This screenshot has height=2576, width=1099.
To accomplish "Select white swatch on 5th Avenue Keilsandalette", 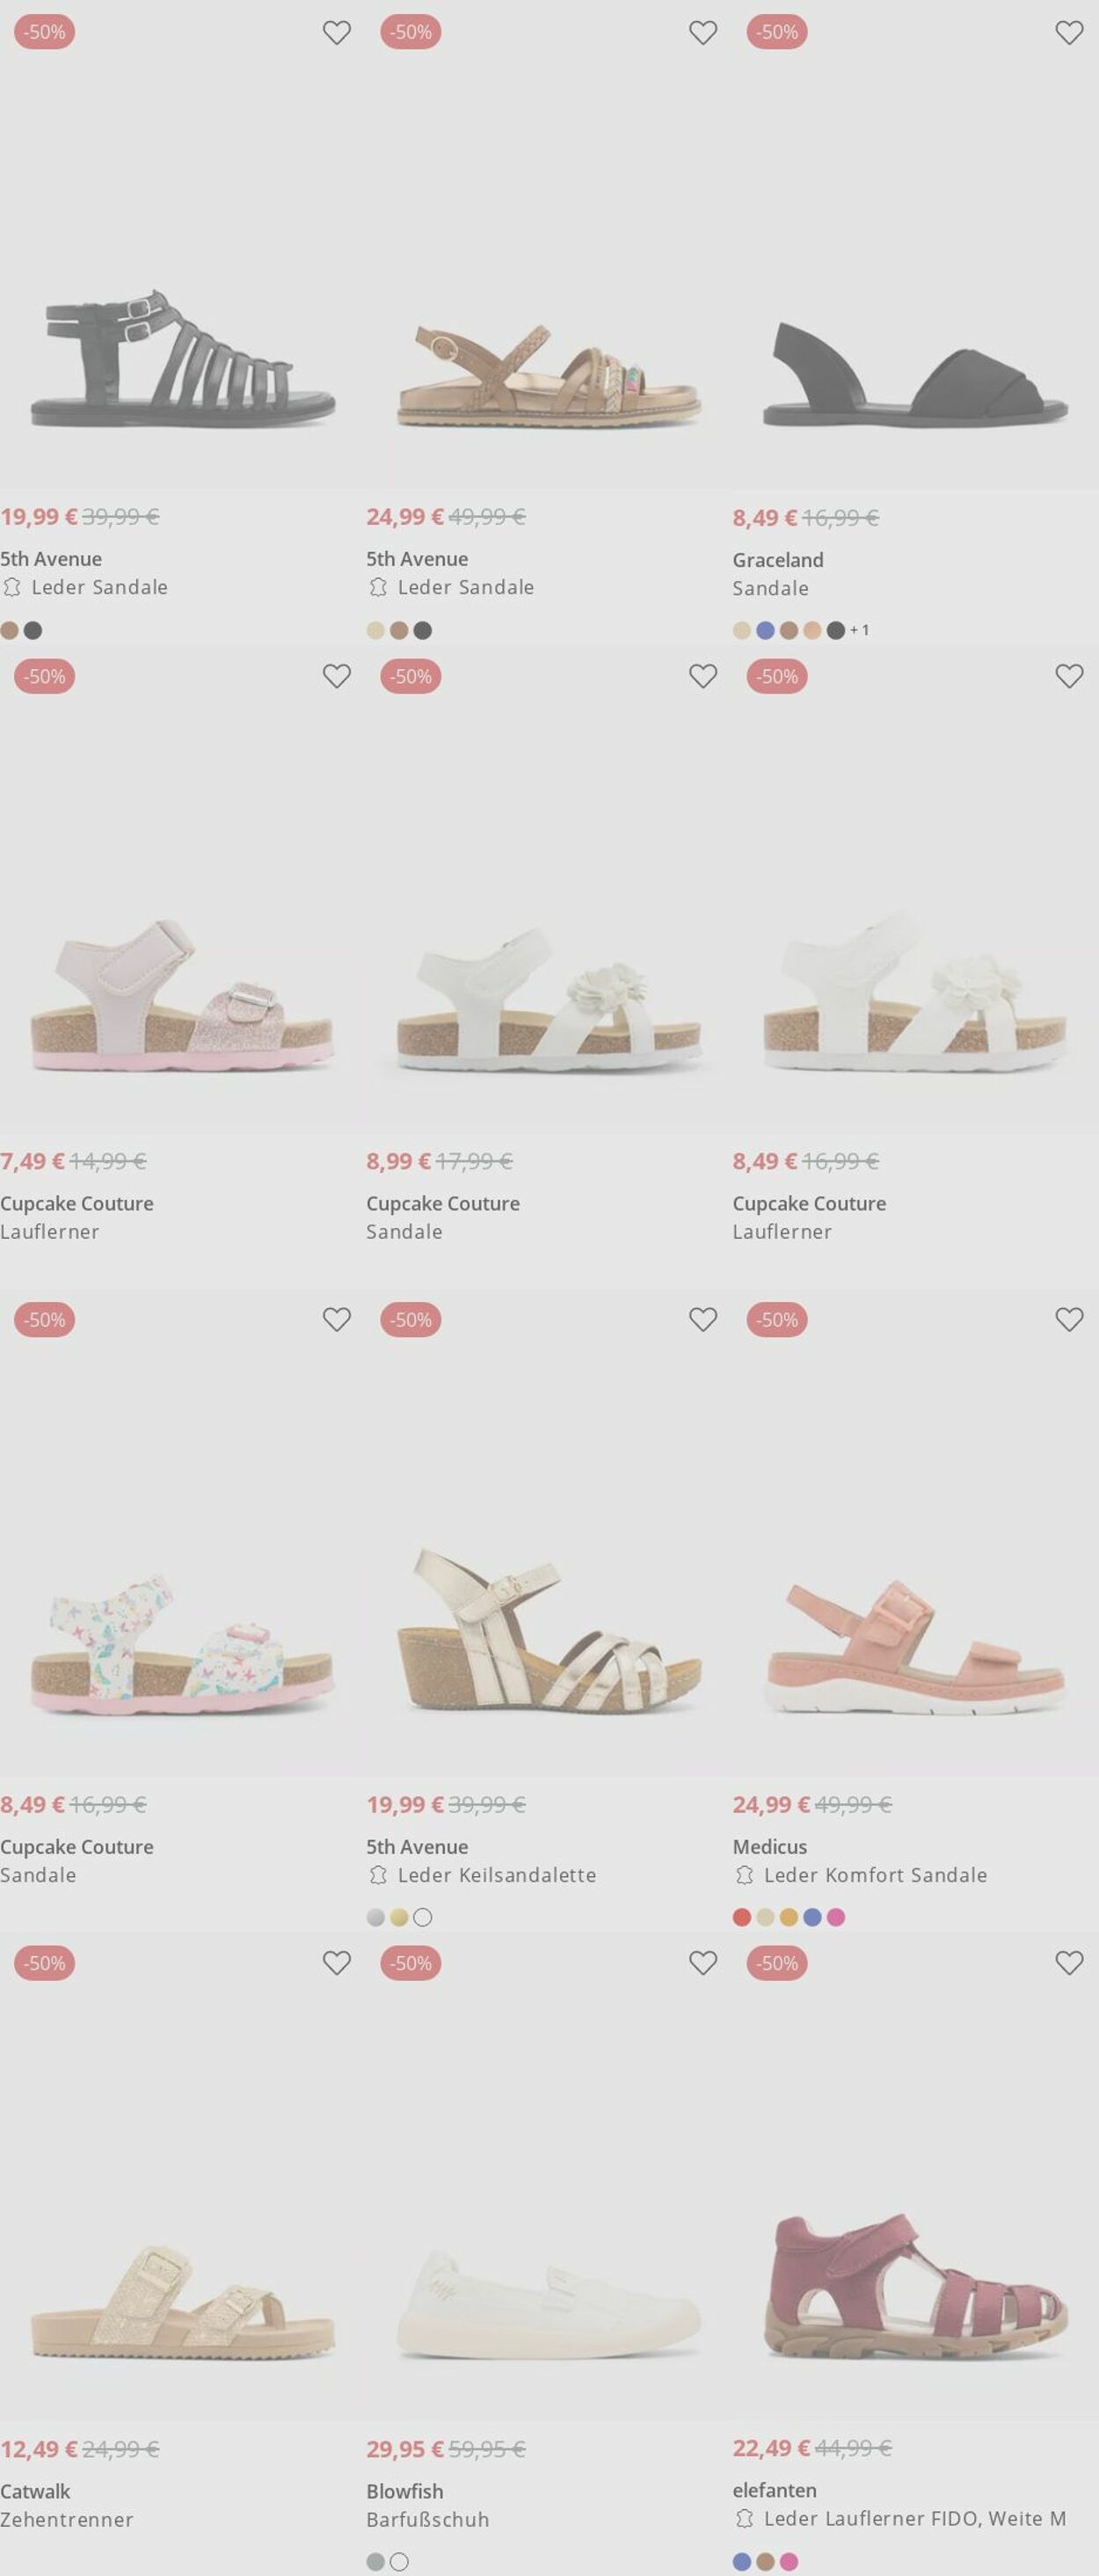I will coord(423,1917).
